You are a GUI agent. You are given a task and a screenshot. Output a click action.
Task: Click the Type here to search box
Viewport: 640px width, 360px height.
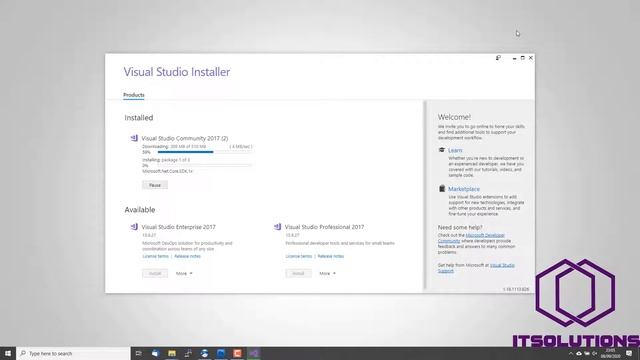(x=73, y=353)
